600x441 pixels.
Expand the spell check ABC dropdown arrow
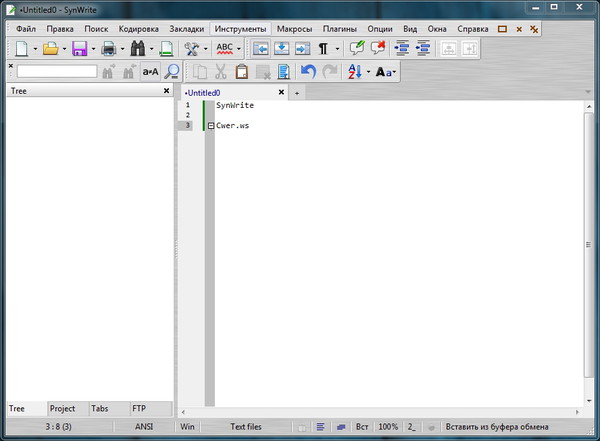point(239,48)
